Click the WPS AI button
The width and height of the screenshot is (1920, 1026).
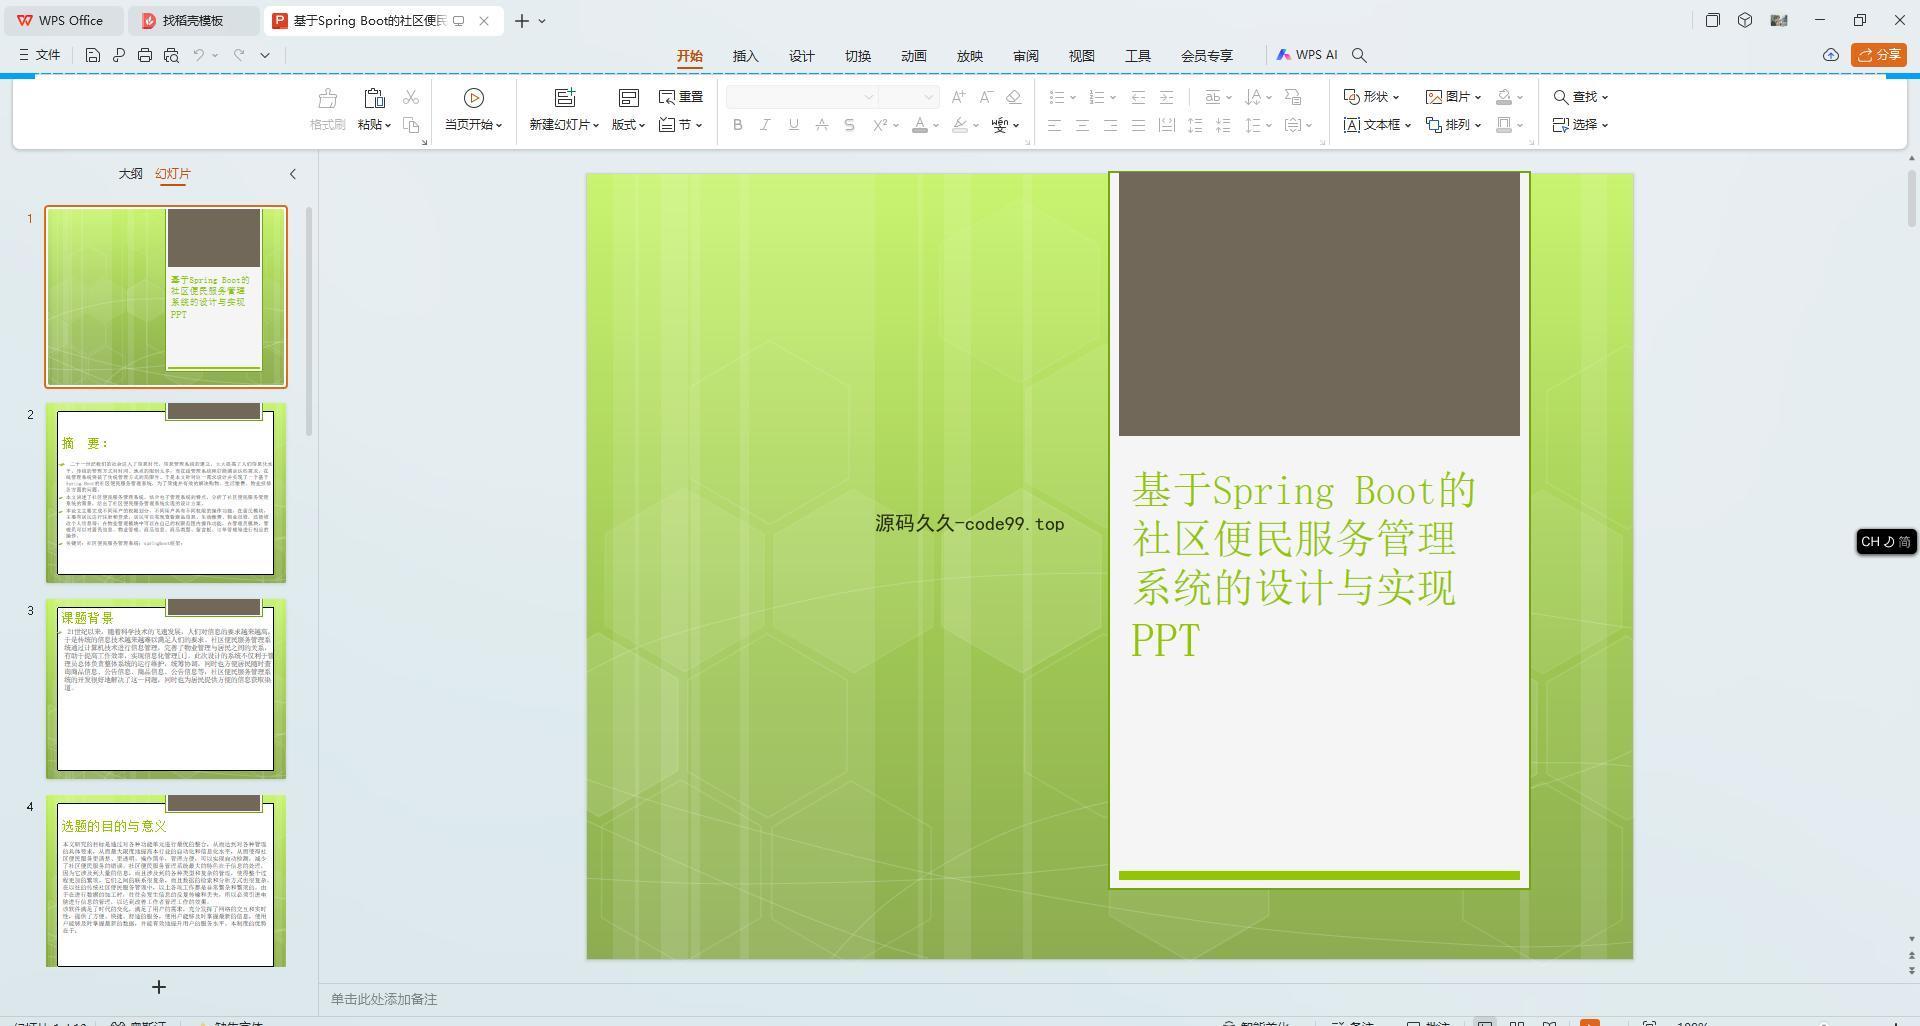point(1307,55)
